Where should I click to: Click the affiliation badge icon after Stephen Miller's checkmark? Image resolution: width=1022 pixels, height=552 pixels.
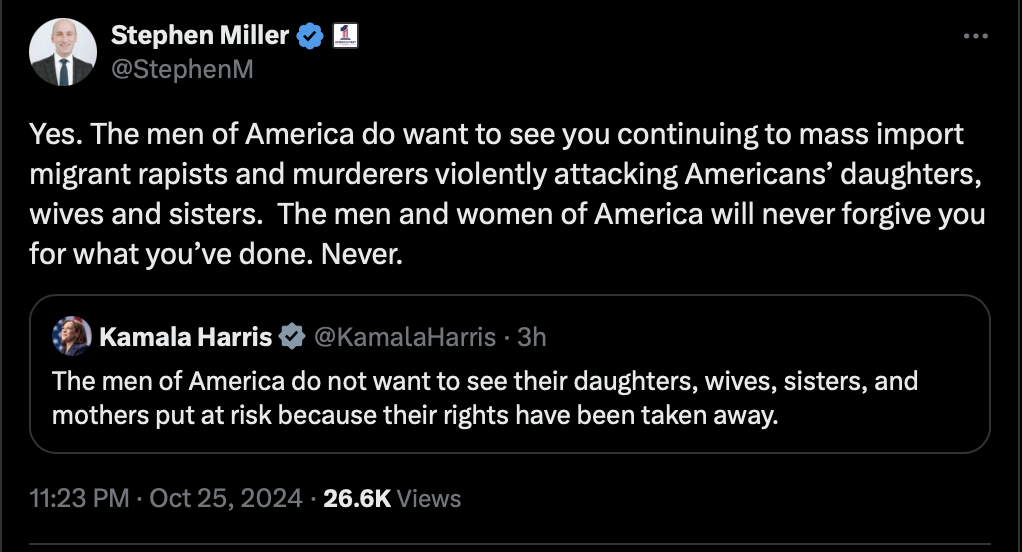pos(344,37)
